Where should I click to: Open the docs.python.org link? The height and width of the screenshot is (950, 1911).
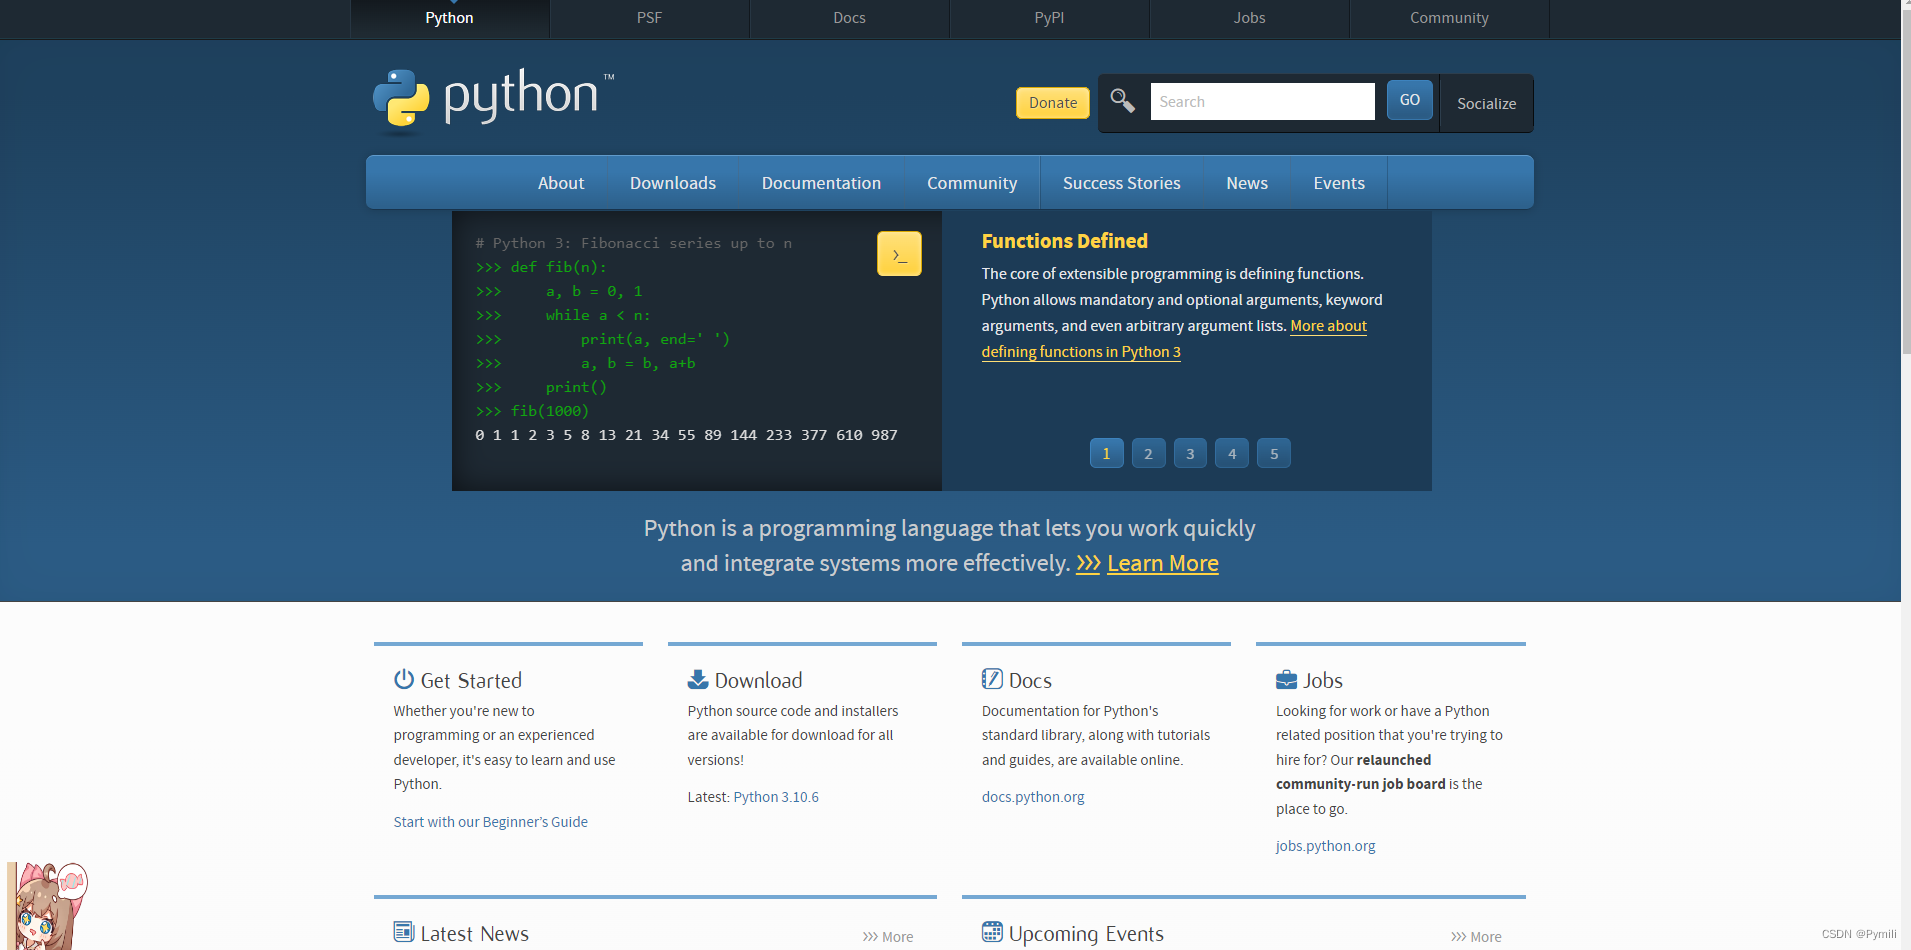(1033, 797)
